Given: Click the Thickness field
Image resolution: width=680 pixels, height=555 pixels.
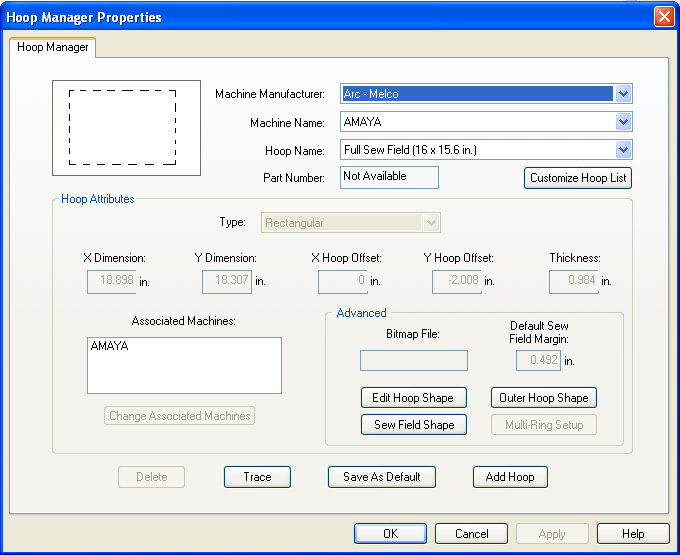Looking at the screenshot, I should point(574,282).
